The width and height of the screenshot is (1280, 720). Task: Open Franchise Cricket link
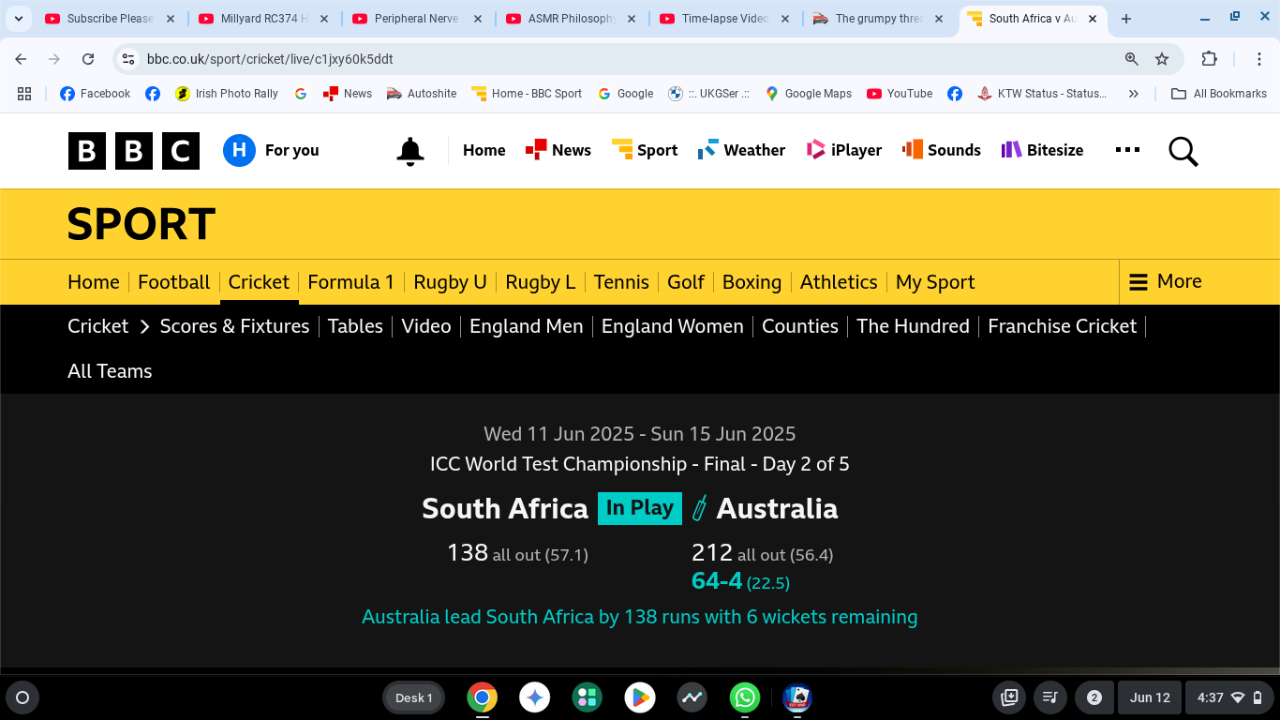tap(1062, 326)
